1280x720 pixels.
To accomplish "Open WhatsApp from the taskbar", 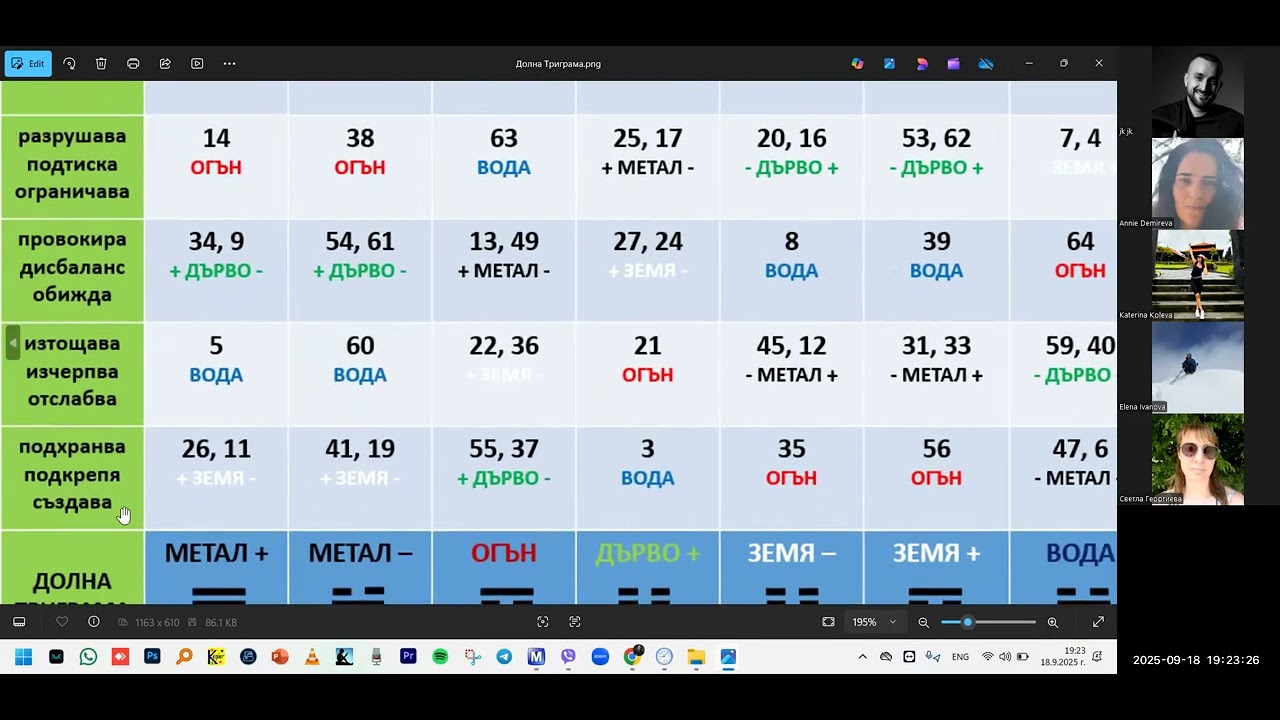I will click(88, 657).
